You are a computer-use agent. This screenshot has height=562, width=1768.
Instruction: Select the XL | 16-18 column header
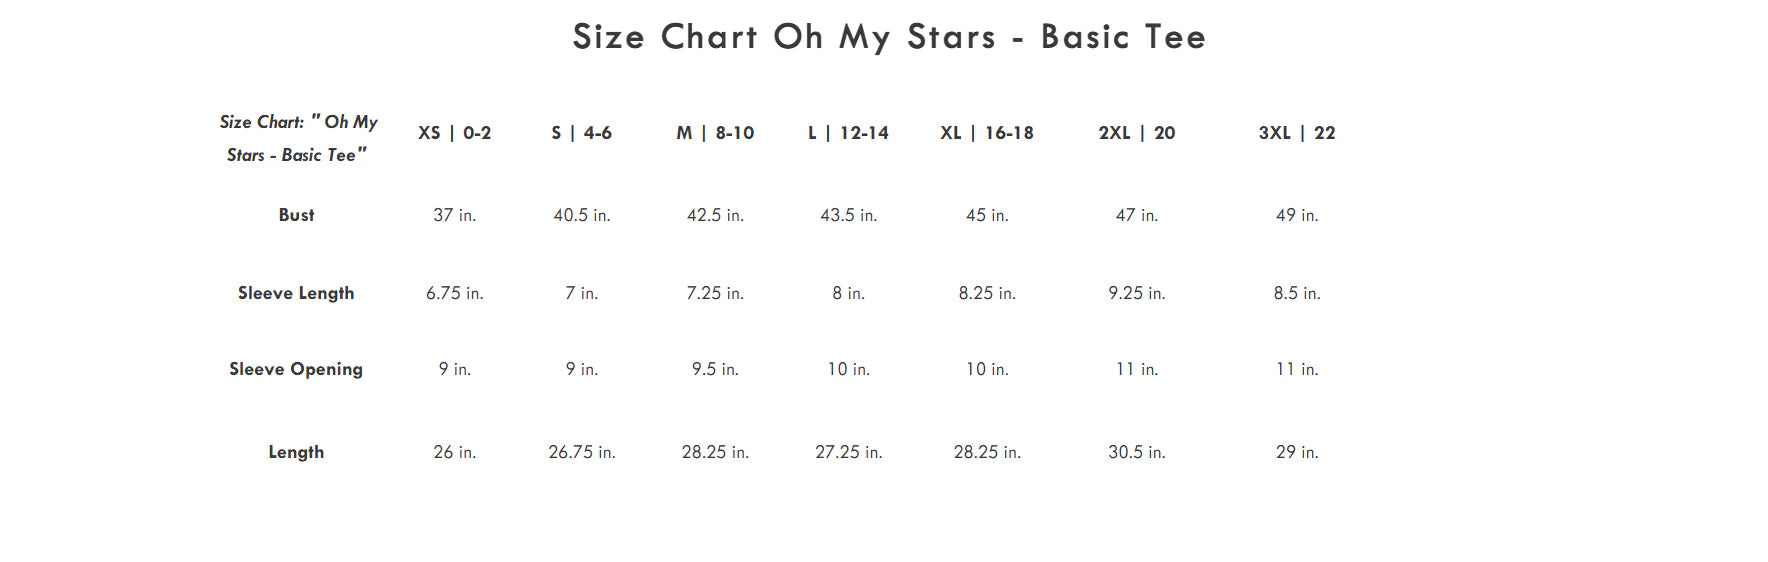(987, 133)
